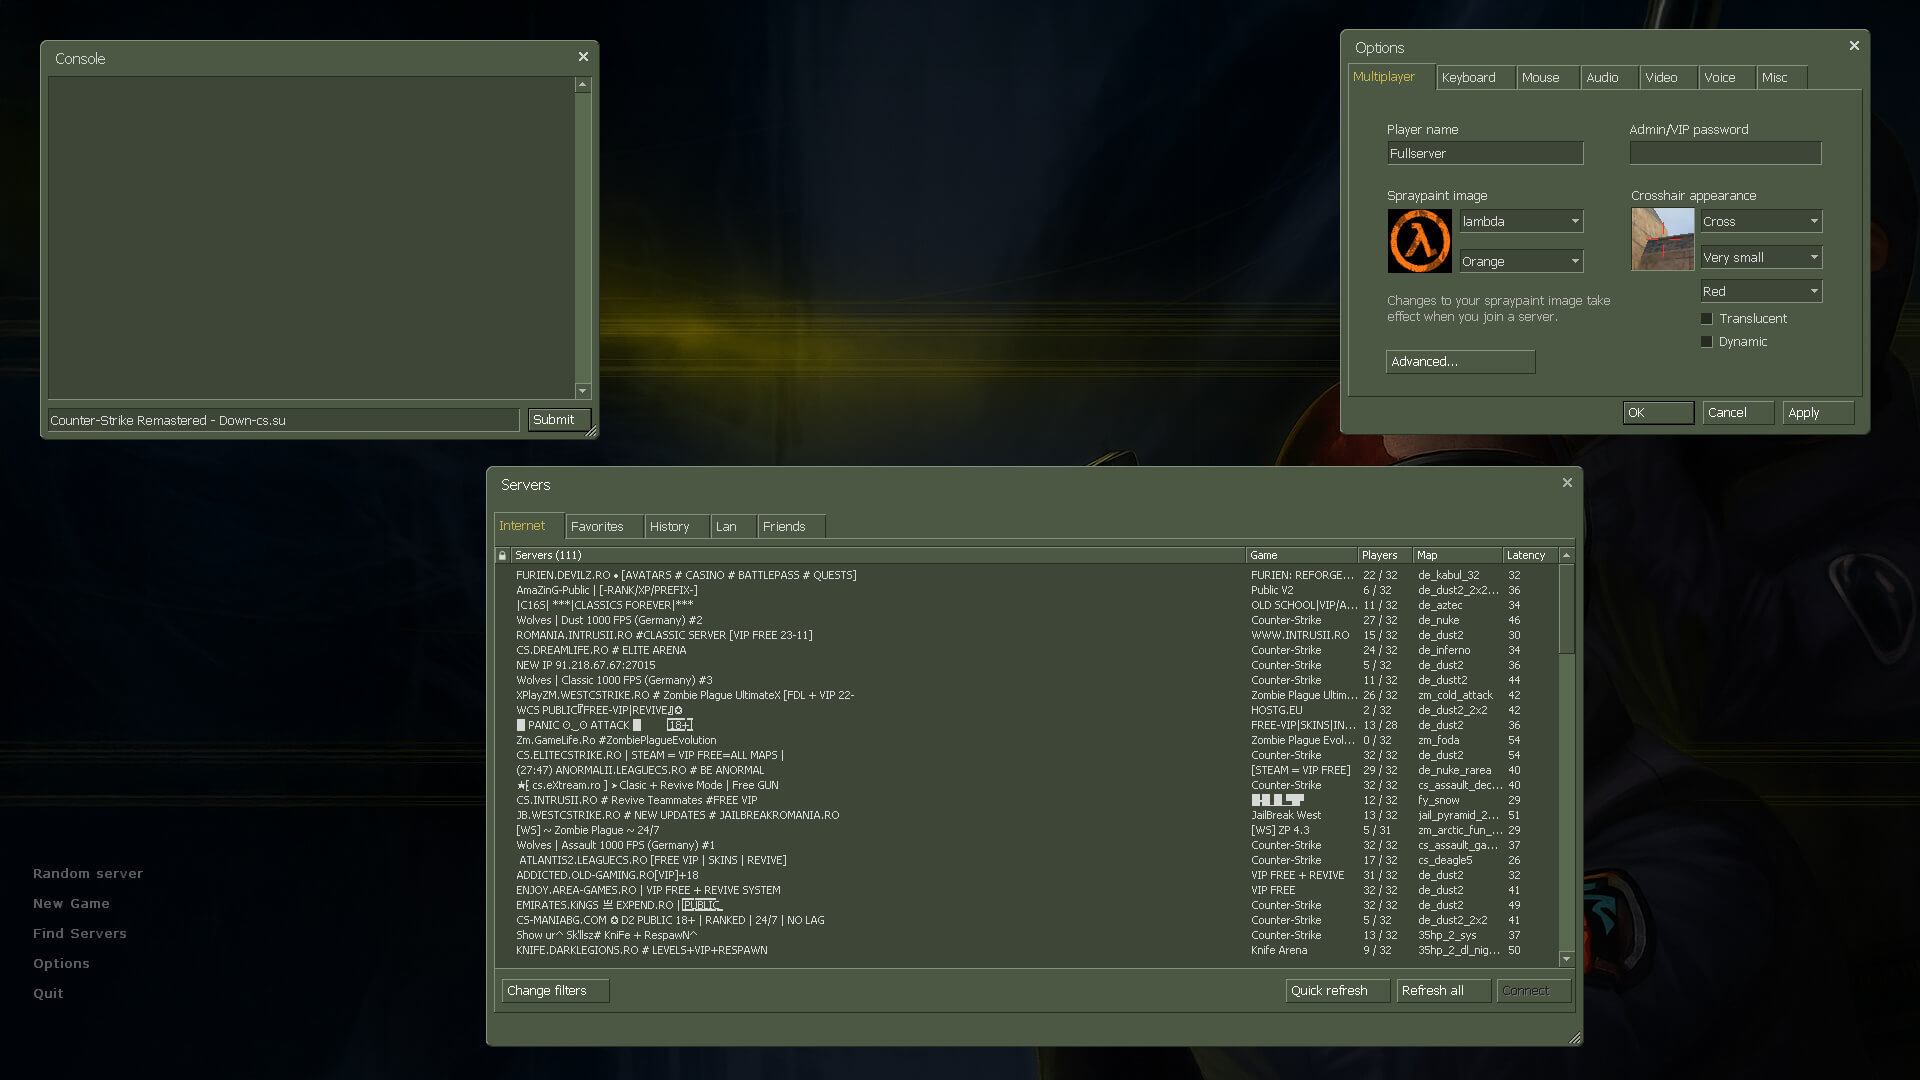Switch to the Audio options tab
Viewport: 1920px width, 1080px height.
(1610, 78)
